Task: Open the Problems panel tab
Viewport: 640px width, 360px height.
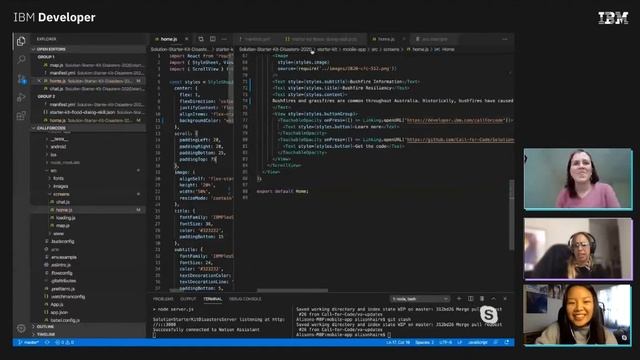Action: tap(163, 299)
